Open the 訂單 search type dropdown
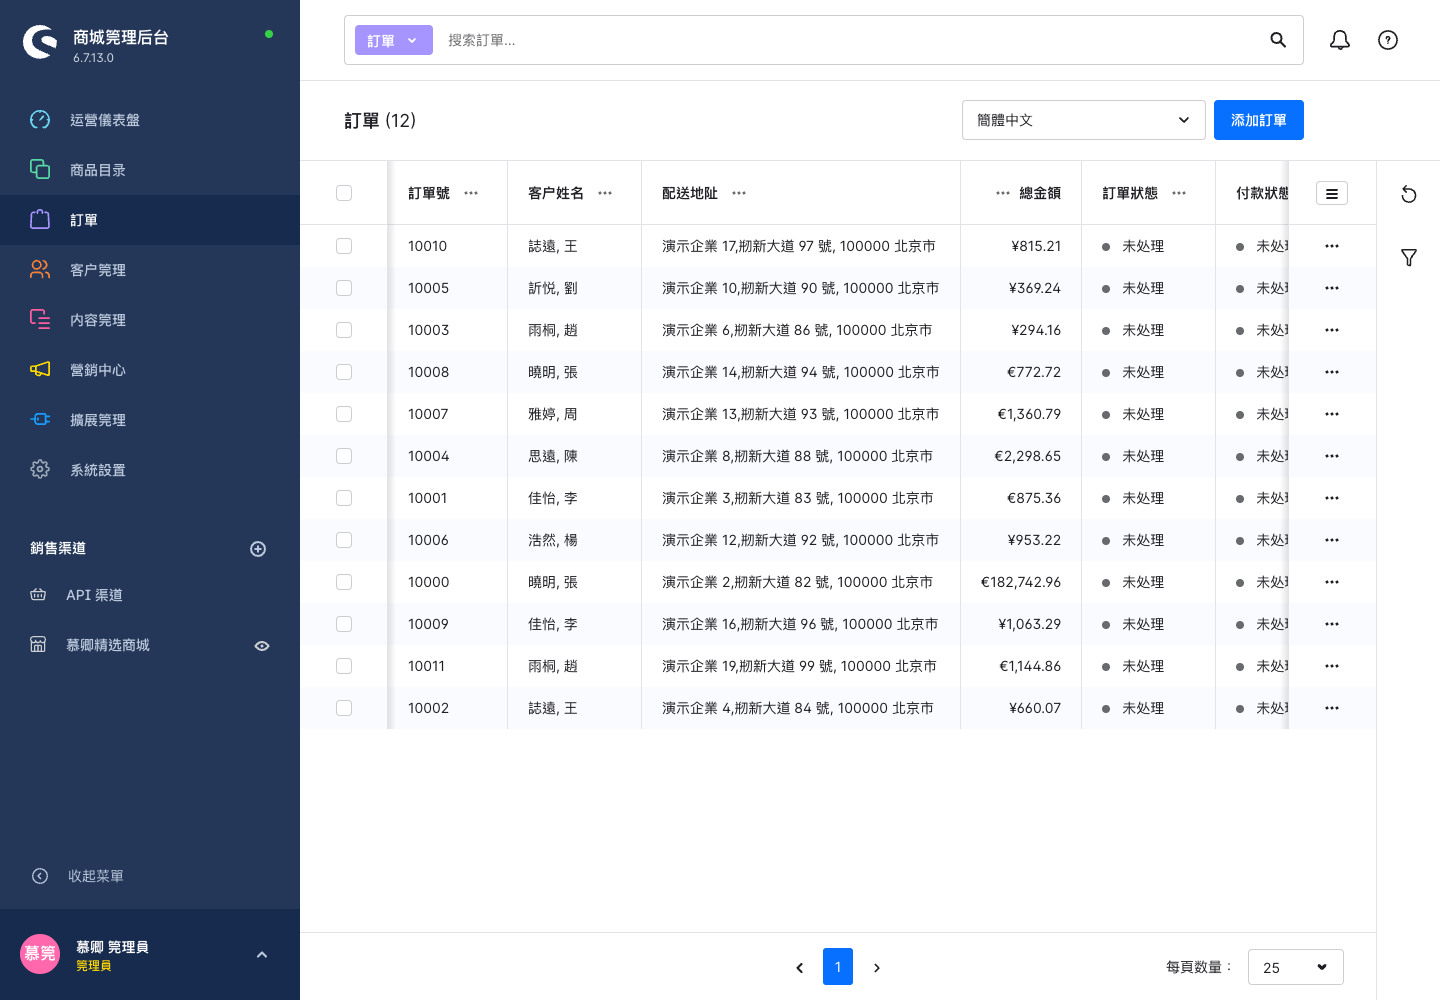 (394, 40)
